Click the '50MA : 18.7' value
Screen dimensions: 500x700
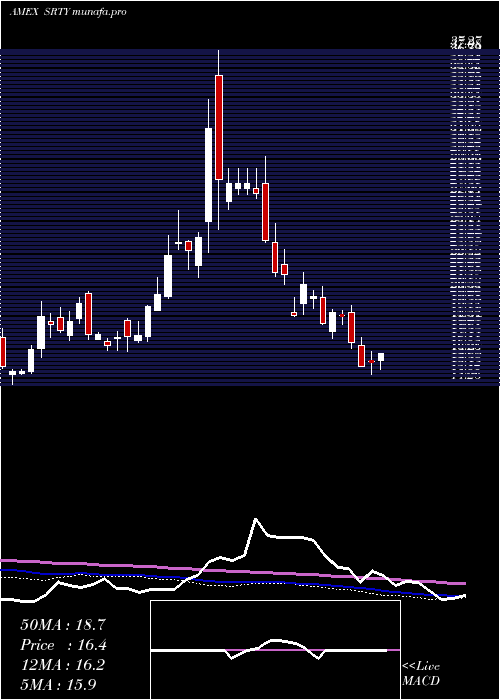[x=63, y=625]
